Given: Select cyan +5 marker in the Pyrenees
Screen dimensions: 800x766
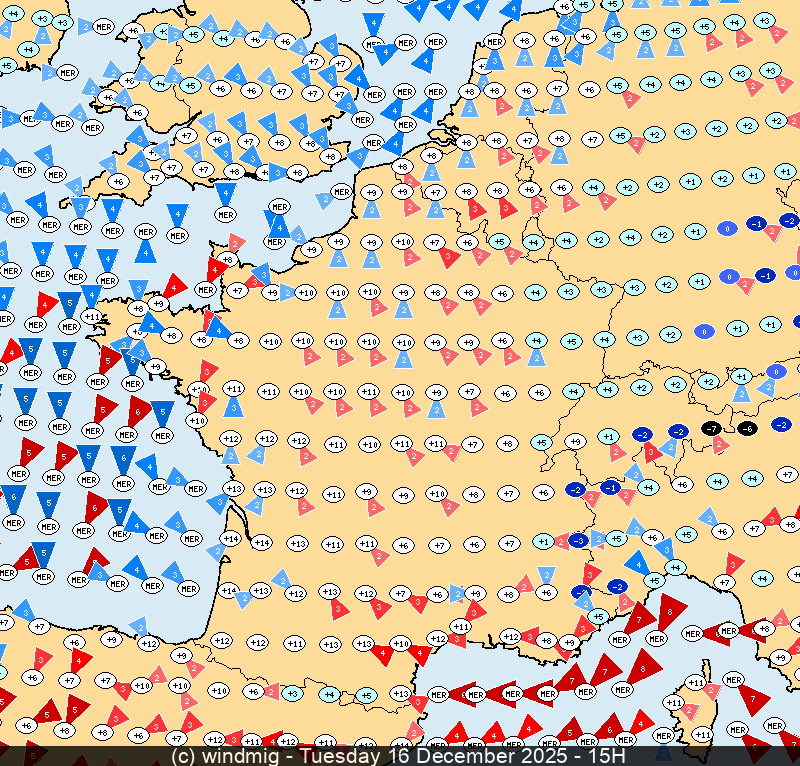Looking at the screenshot, I should pyautogui.click(x=366, y=695).
